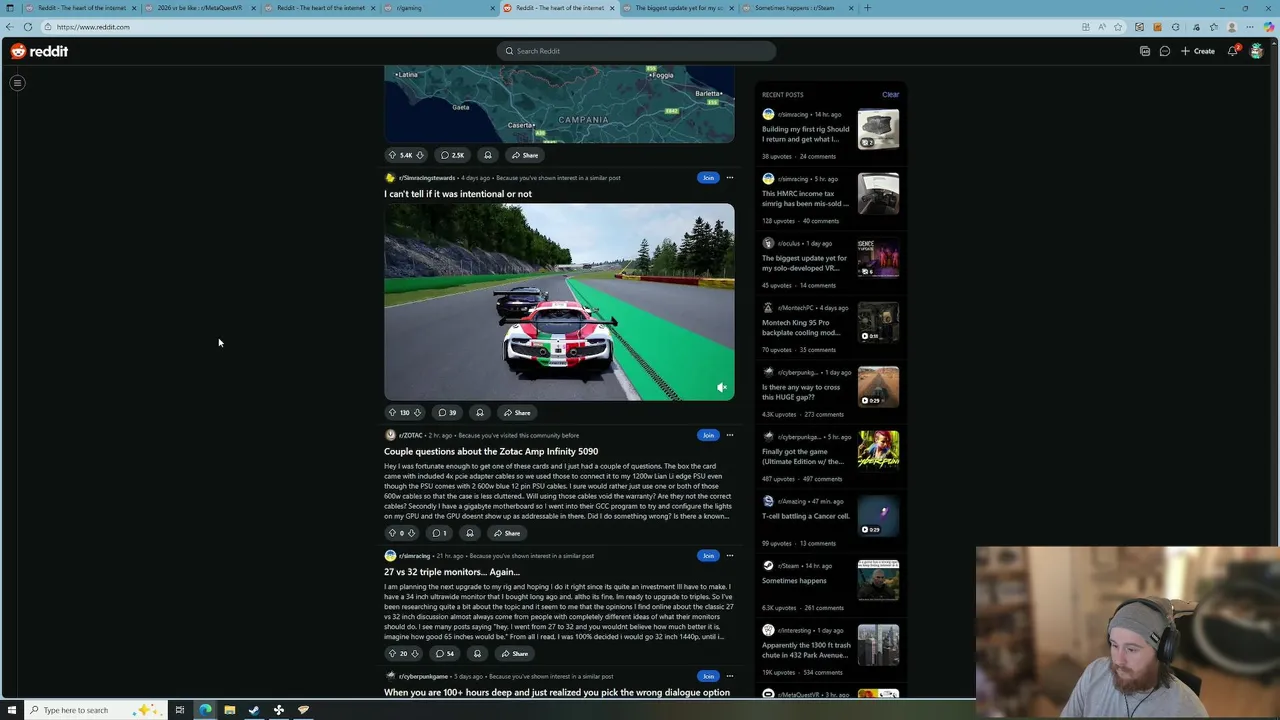
Task: Unmute the racing video
Action: click(721, 387)
